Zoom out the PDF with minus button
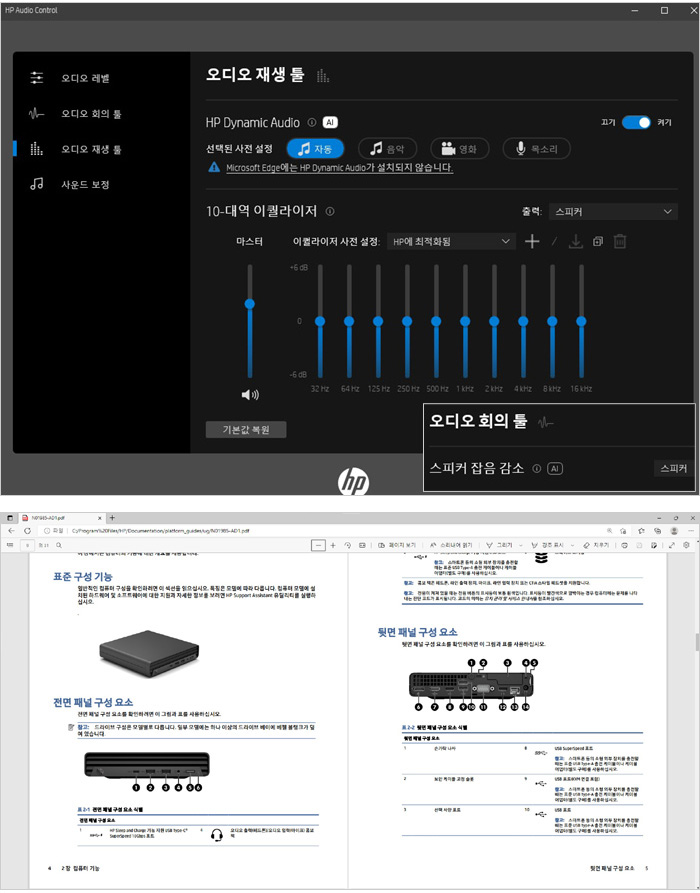700x893 pixels. coord(318,546)
